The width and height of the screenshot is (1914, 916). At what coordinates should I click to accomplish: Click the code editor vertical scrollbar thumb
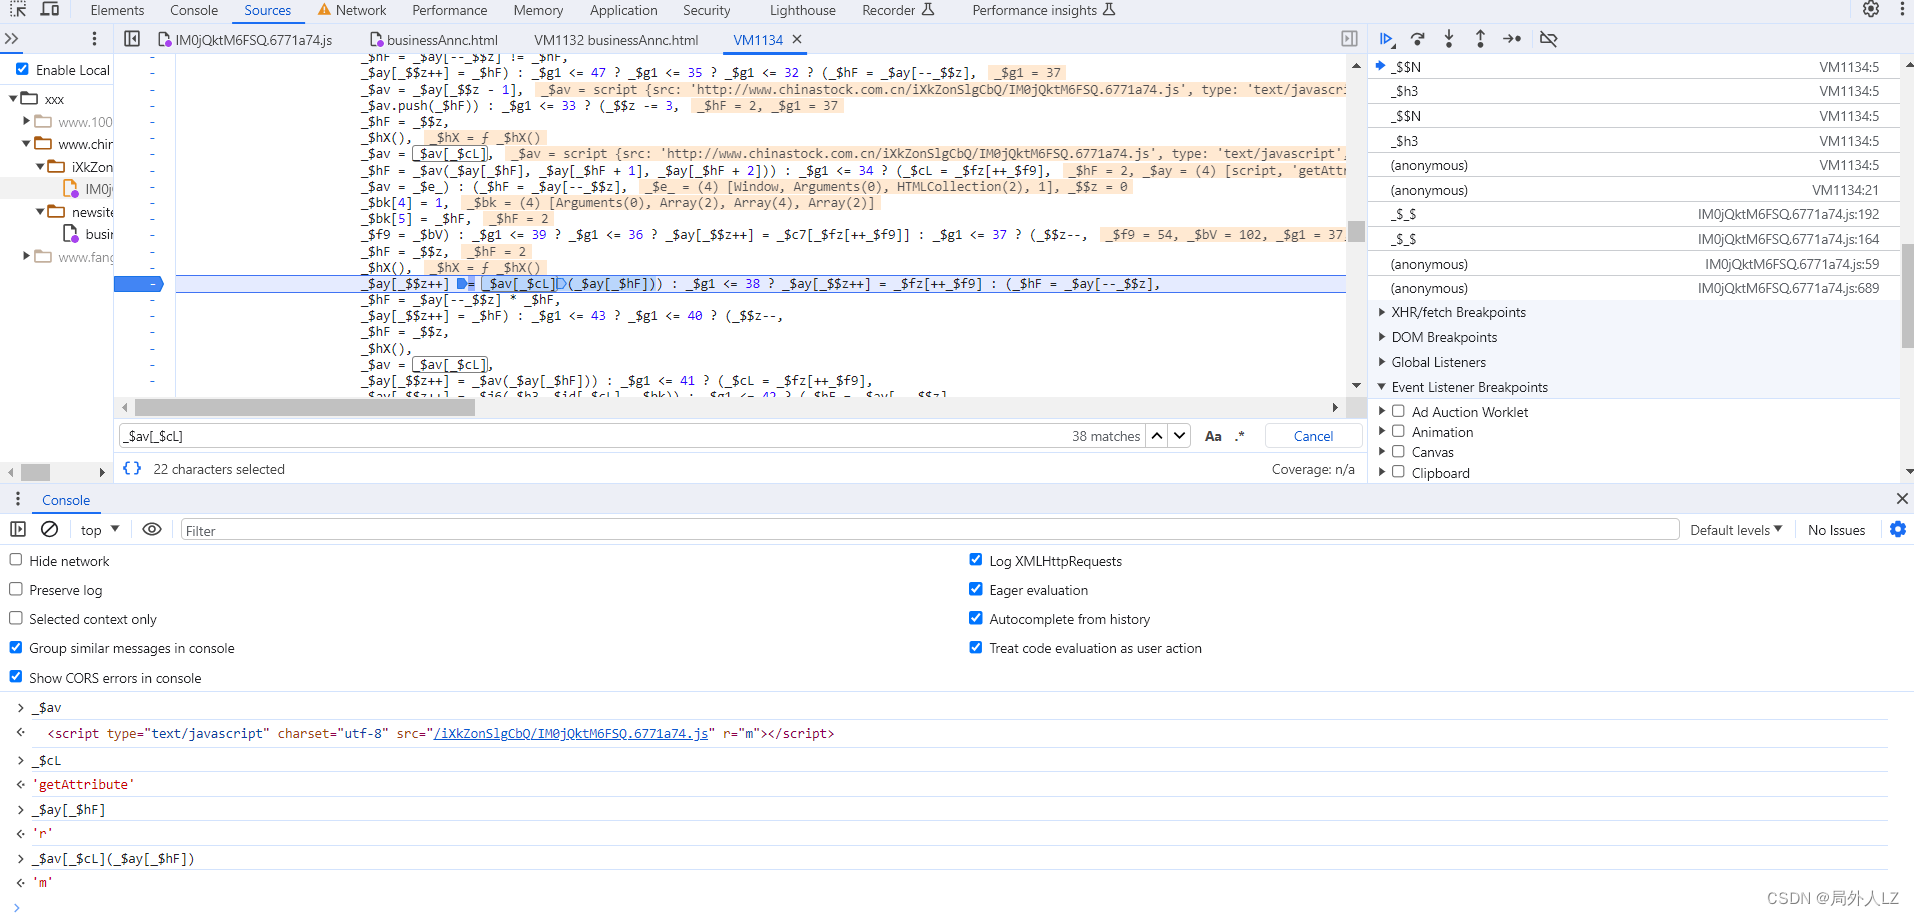coord(1356,231)
